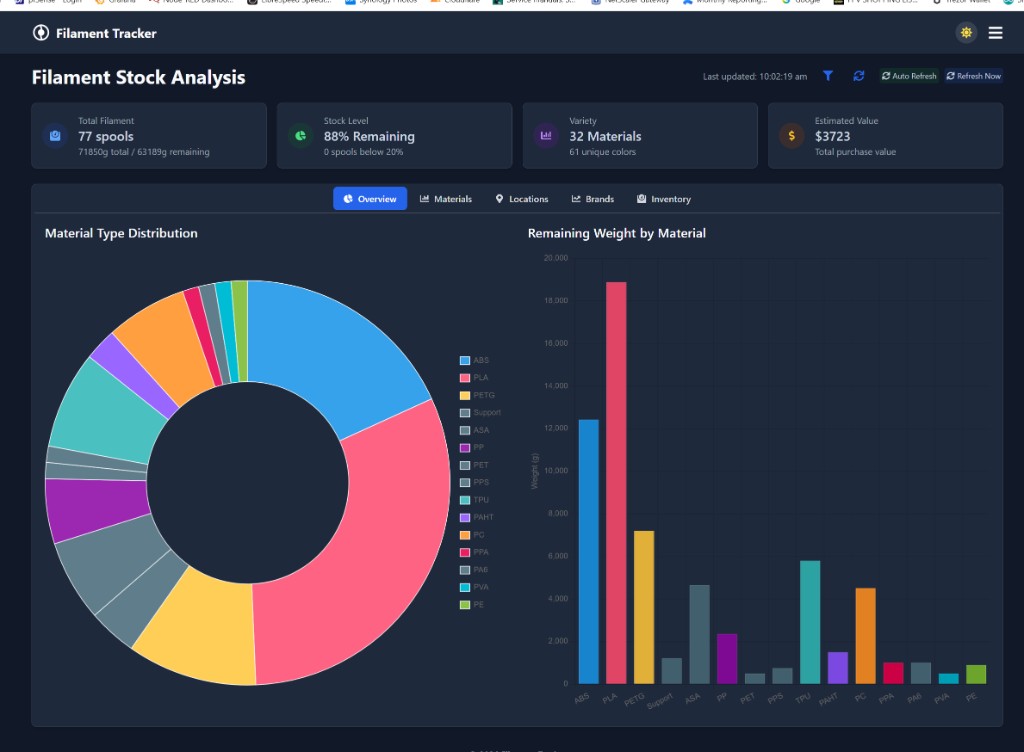The width and height of the screenshot is (1024, 752).
Task: Click the chart icon on Variety card
Action: click(546, 135)
